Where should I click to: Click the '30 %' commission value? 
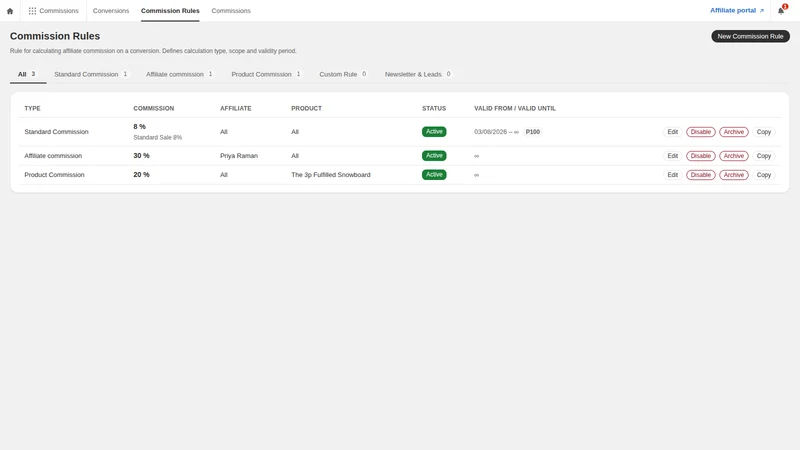(x=141, y=156)
